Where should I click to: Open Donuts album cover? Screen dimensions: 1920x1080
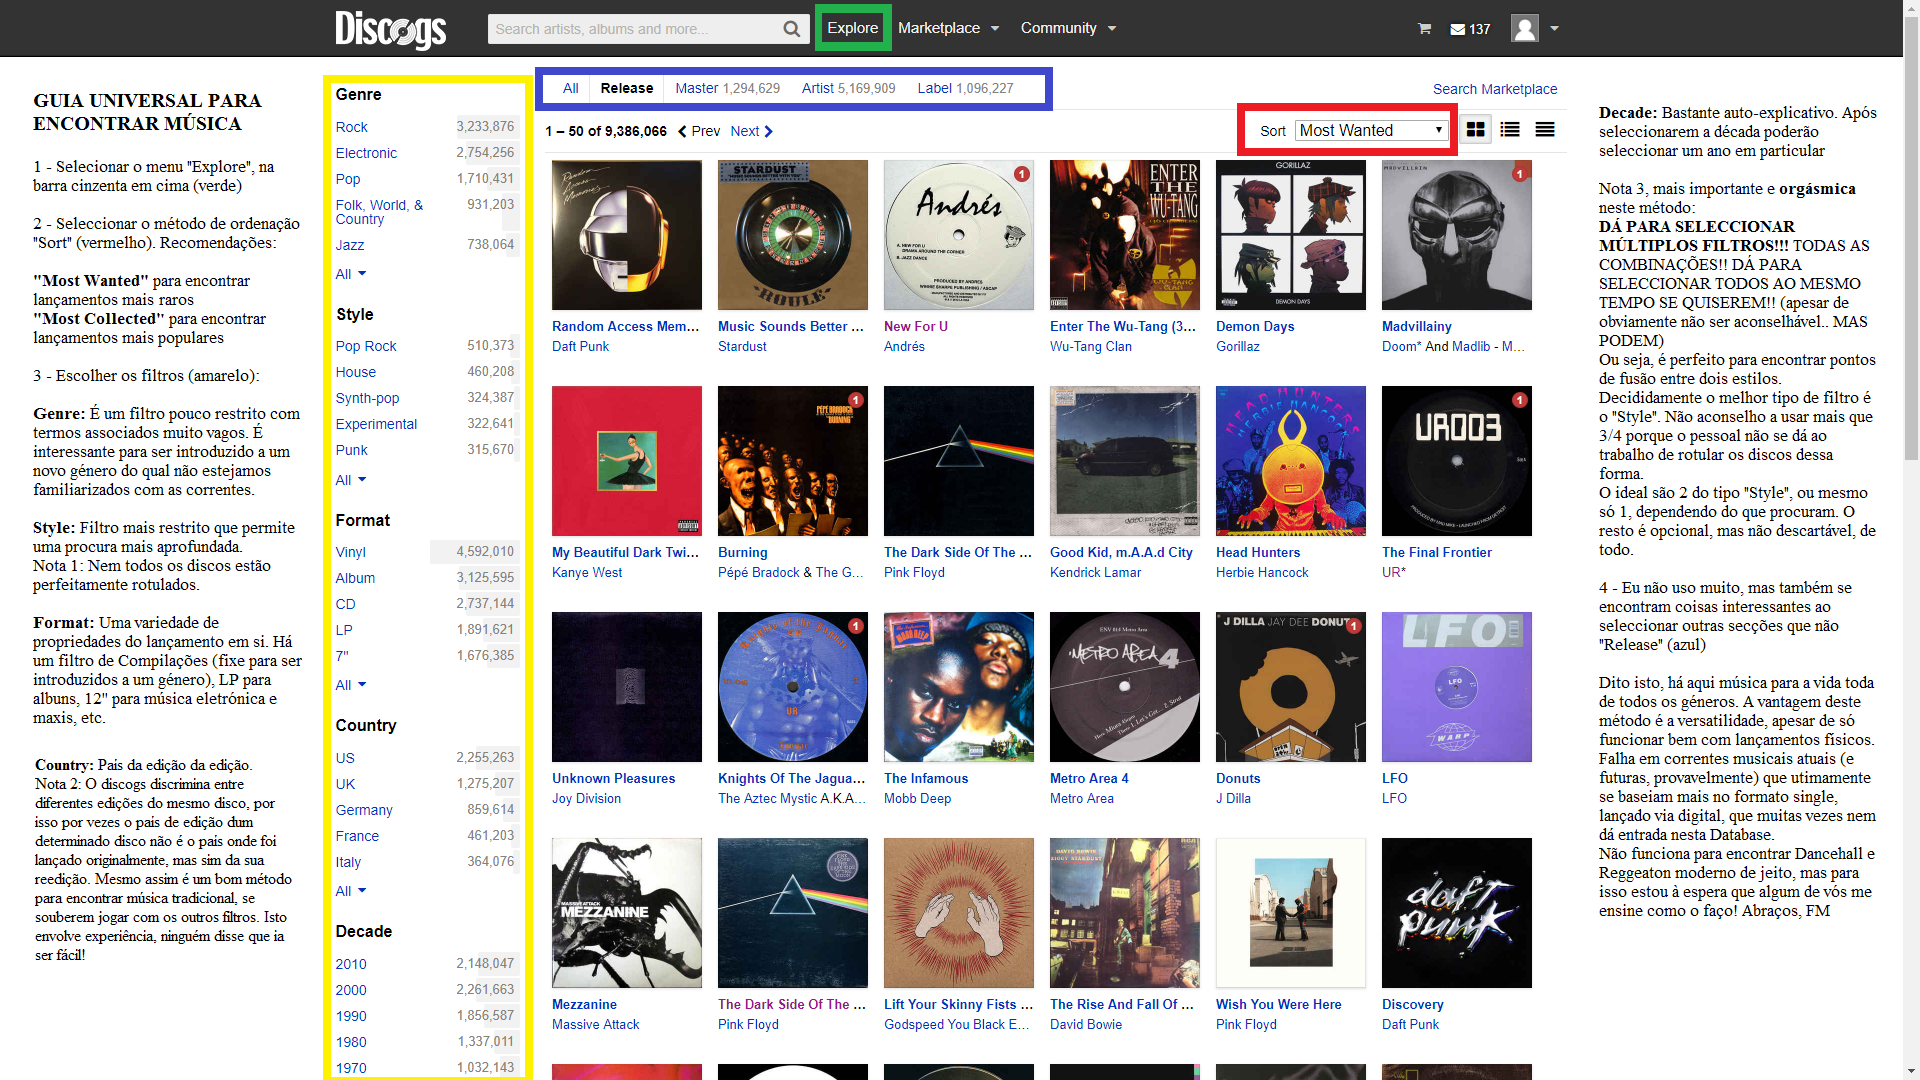click(1291, 687)
